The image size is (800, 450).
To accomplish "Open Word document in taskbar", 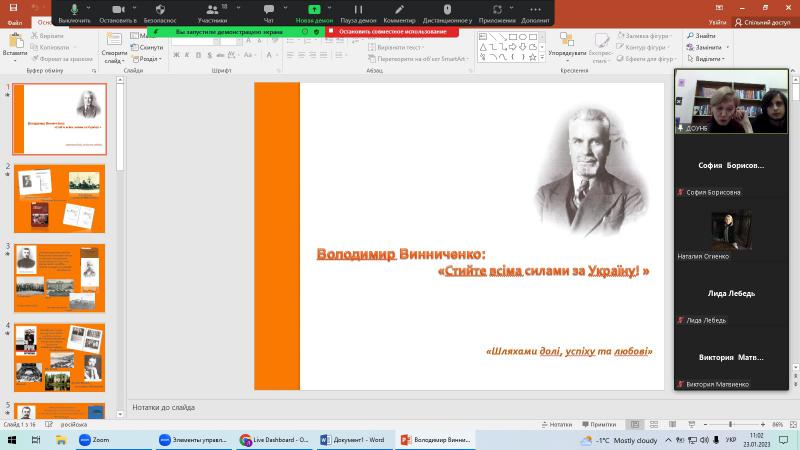I will click(x=355, y=440).
